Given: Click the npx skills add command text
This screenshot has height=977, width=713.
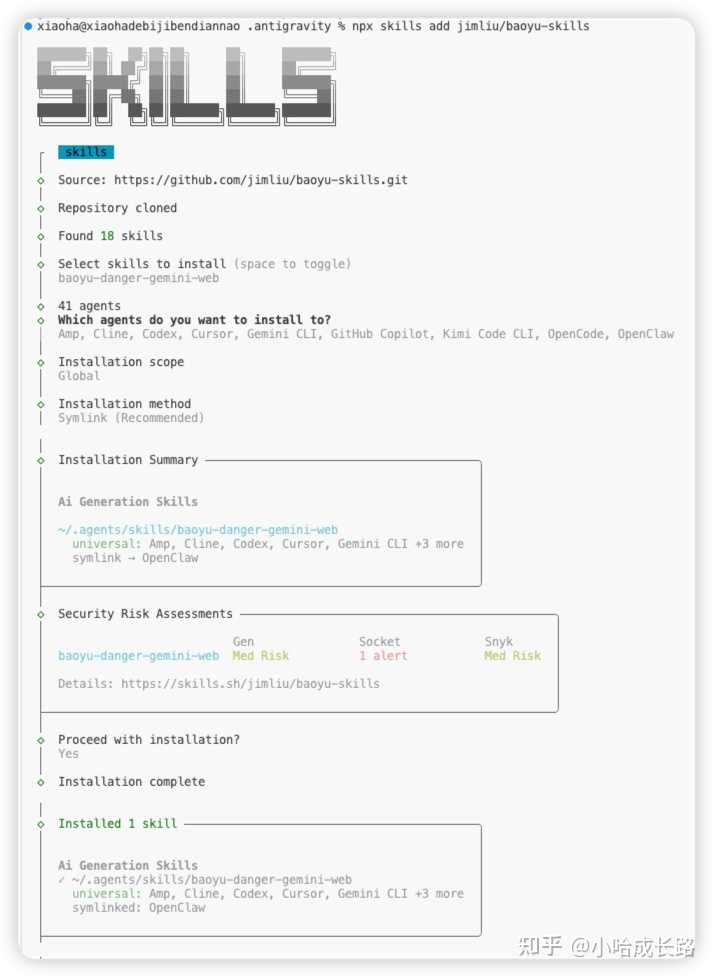Looking at the screenshot, I should pos(470,26).
